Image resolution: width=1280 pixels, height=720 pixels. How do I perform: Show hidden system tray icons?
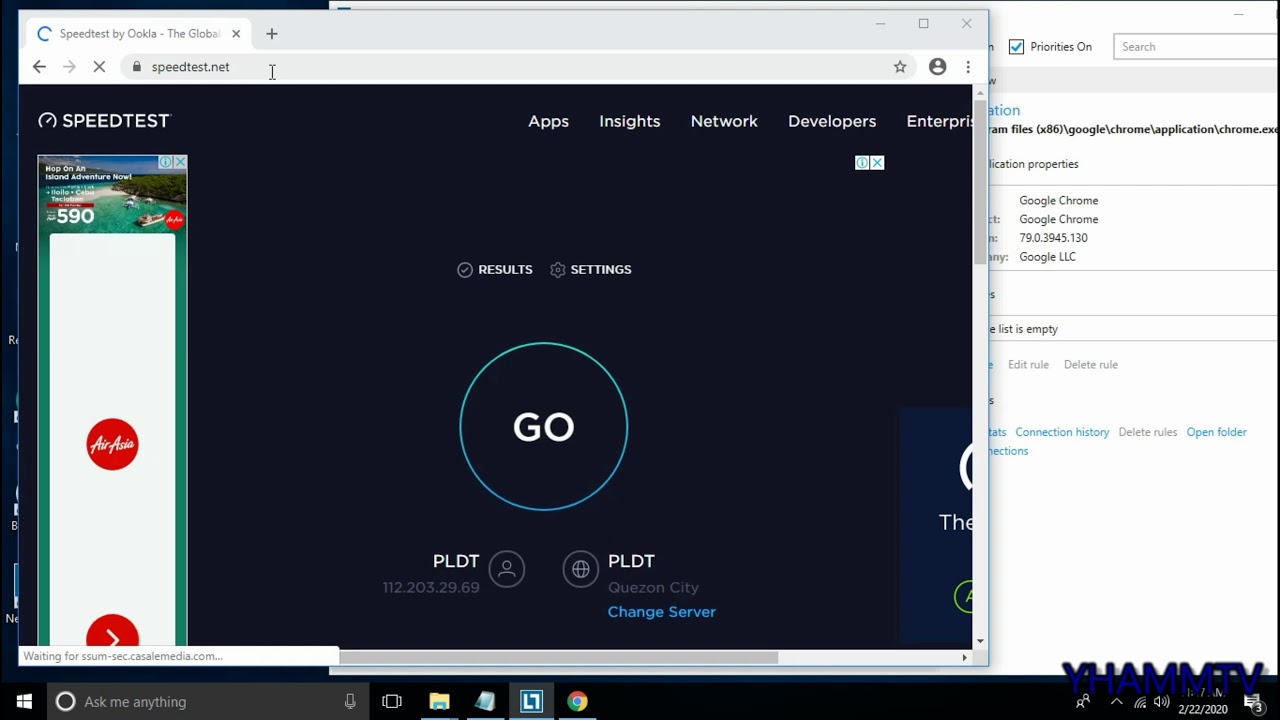[x=1117, y=702]
